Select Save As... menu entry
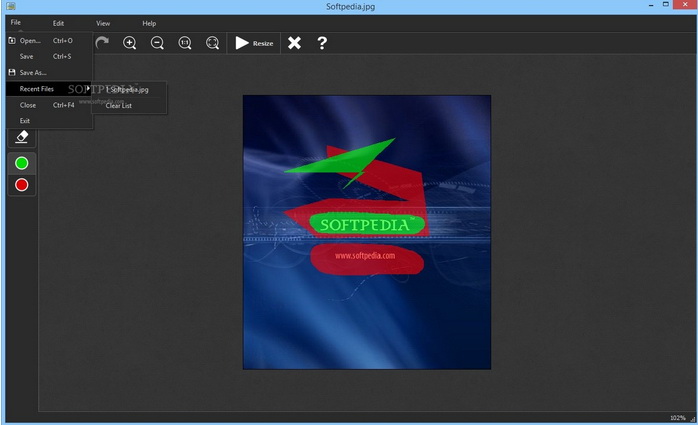698x425 pixels. click(x=49, y=73)
